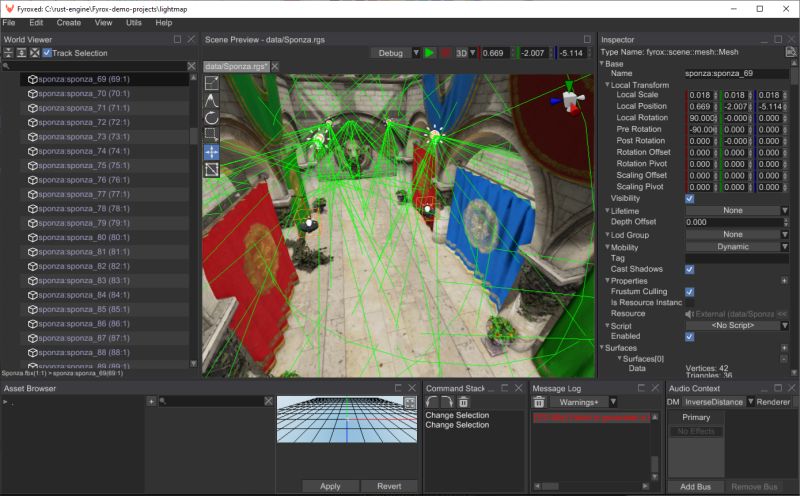Clear the World Viewer search filter
800x496 pixels.
click(191, 66)
